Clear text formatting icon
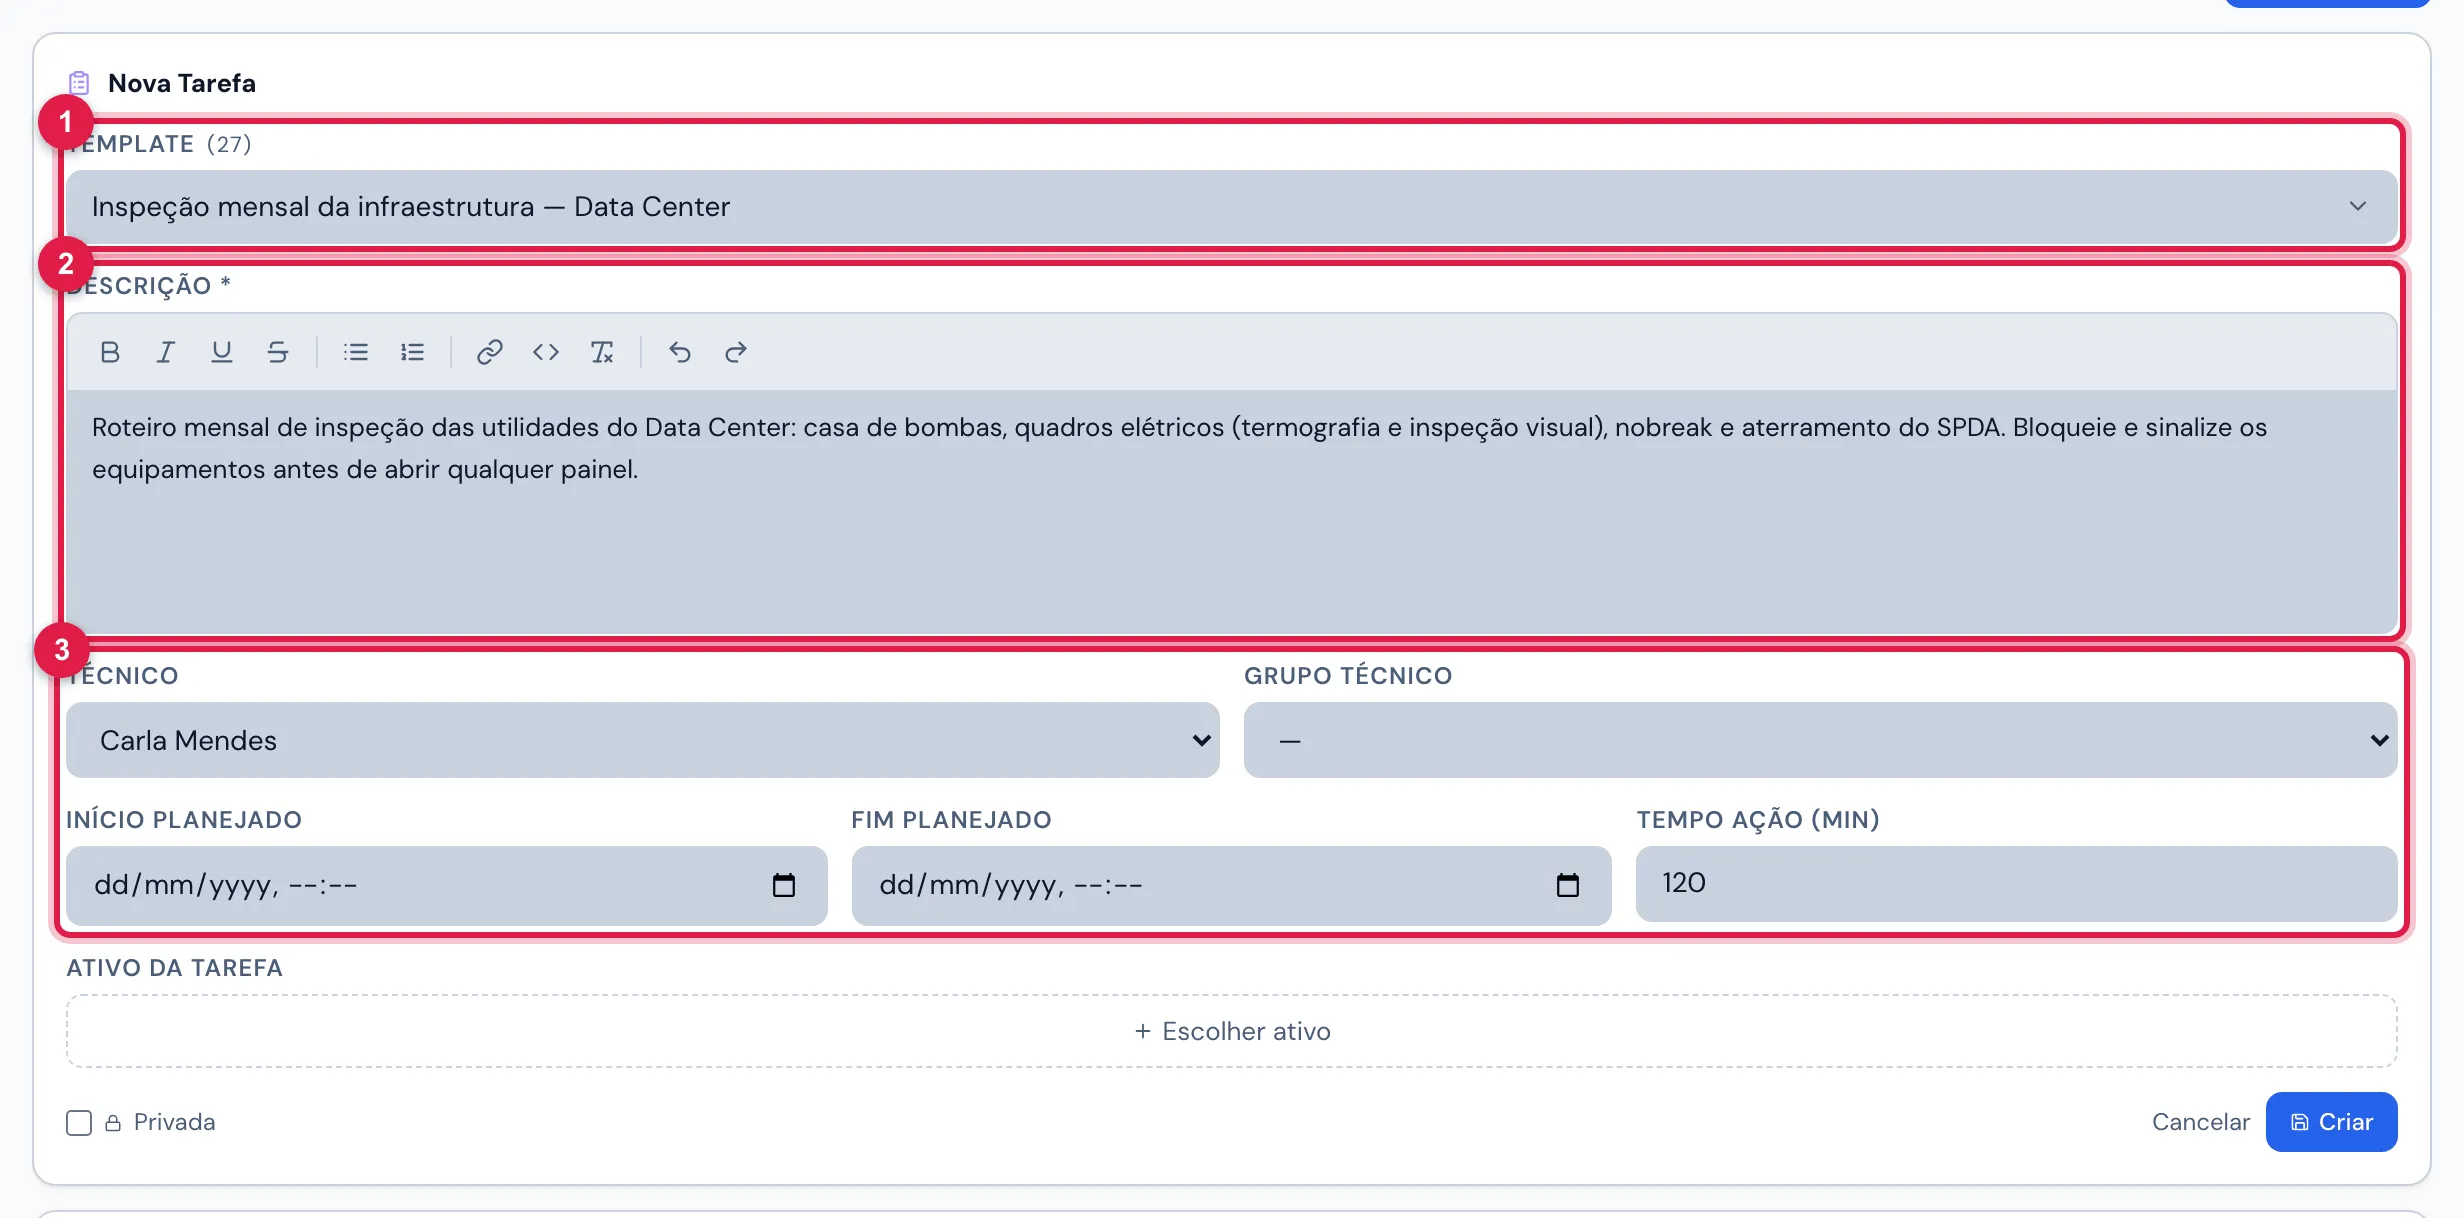The width and height of the screenshot is (2464, 1218). (602, 352)
